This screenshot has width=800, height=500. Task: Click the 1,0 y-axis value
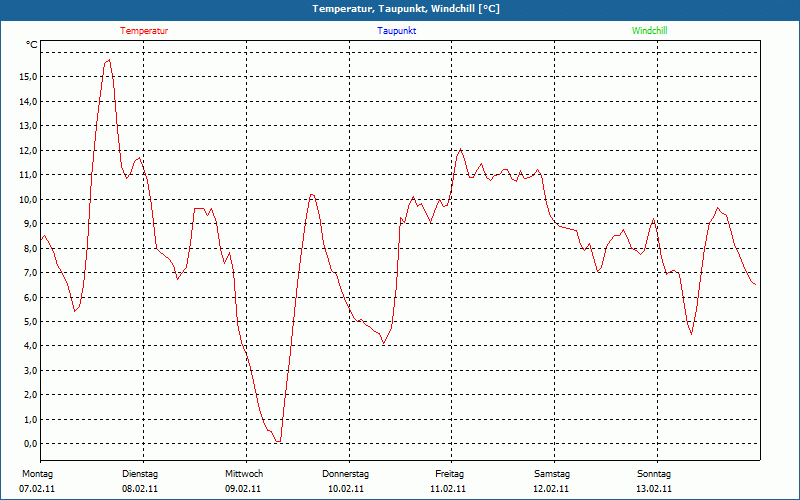point(30,419)
